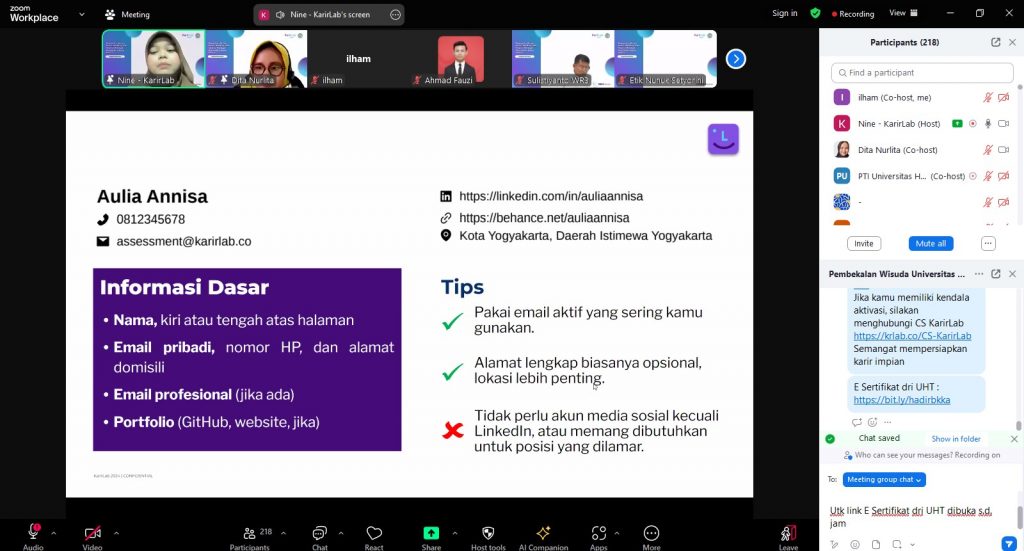Expand audio options arrow next to Audio

pos(54,533)
